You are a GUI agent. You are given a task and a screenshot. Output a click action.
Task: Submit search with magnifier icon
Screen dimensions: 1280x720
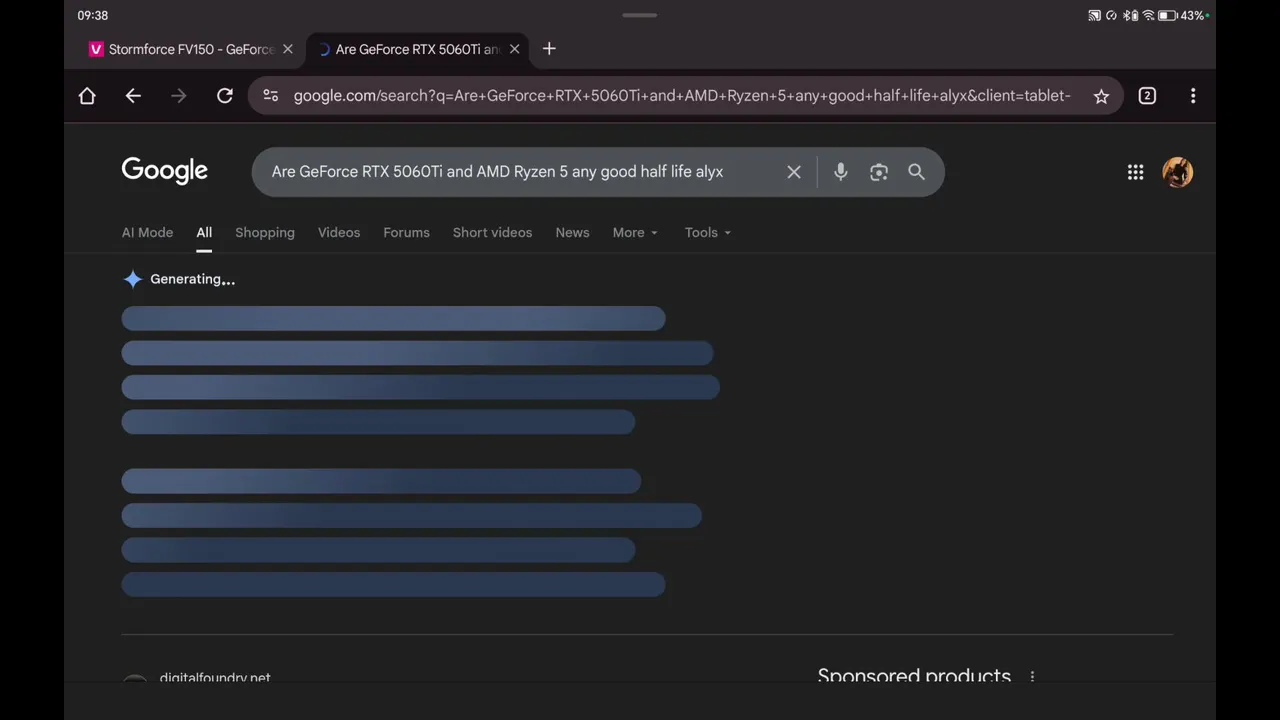tap(916, 172)
